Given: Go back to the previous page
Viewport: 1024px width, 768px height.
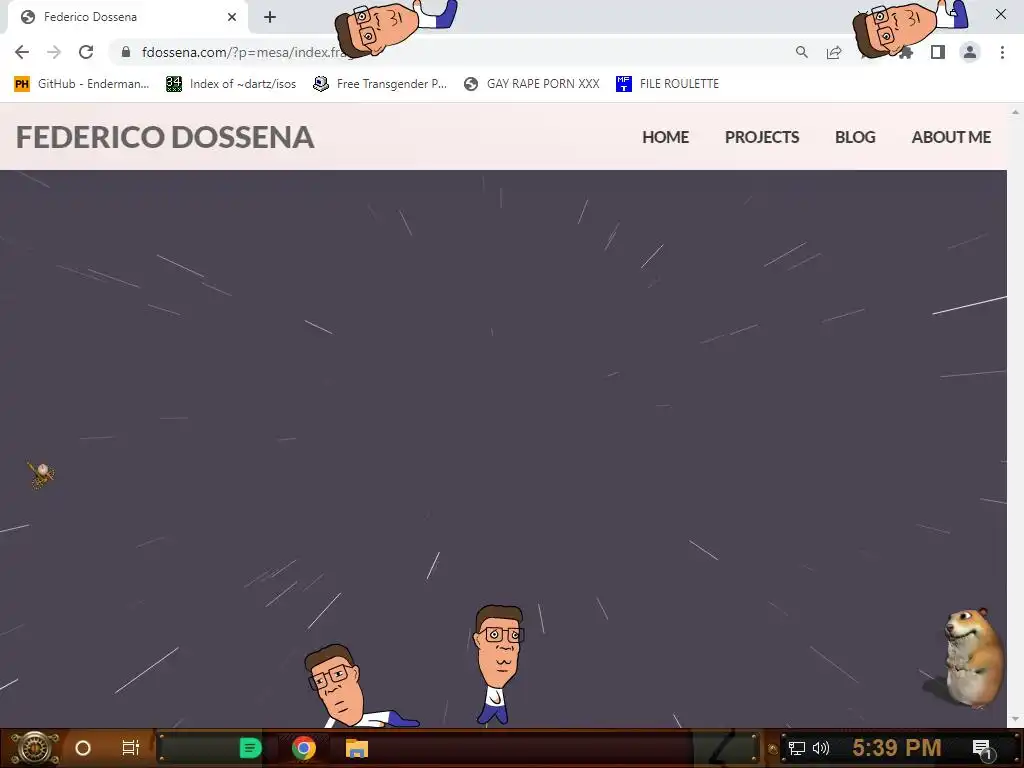Looking at the screenshot, I should pyautogui.click(x=22, y=52).
